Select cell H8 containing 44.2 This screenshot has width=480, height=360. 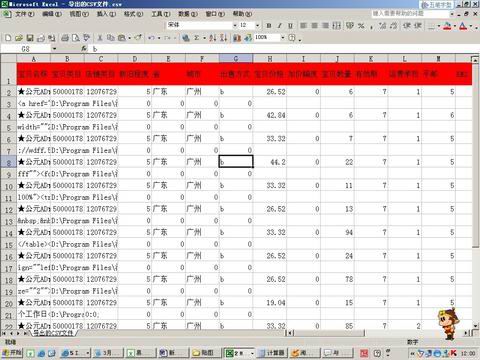coord(269,162)
